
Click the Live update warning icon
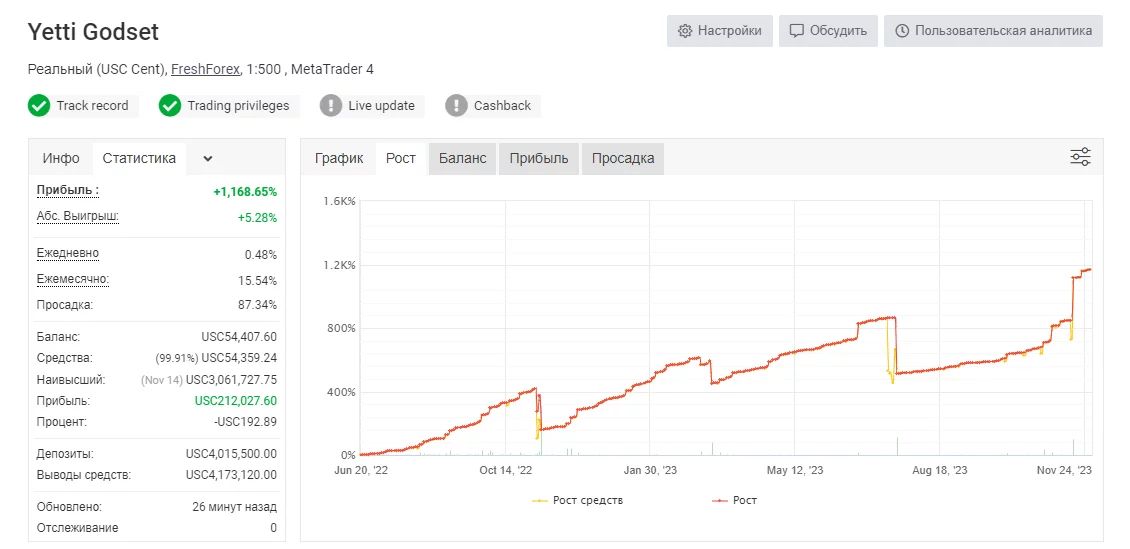point(331,106)
